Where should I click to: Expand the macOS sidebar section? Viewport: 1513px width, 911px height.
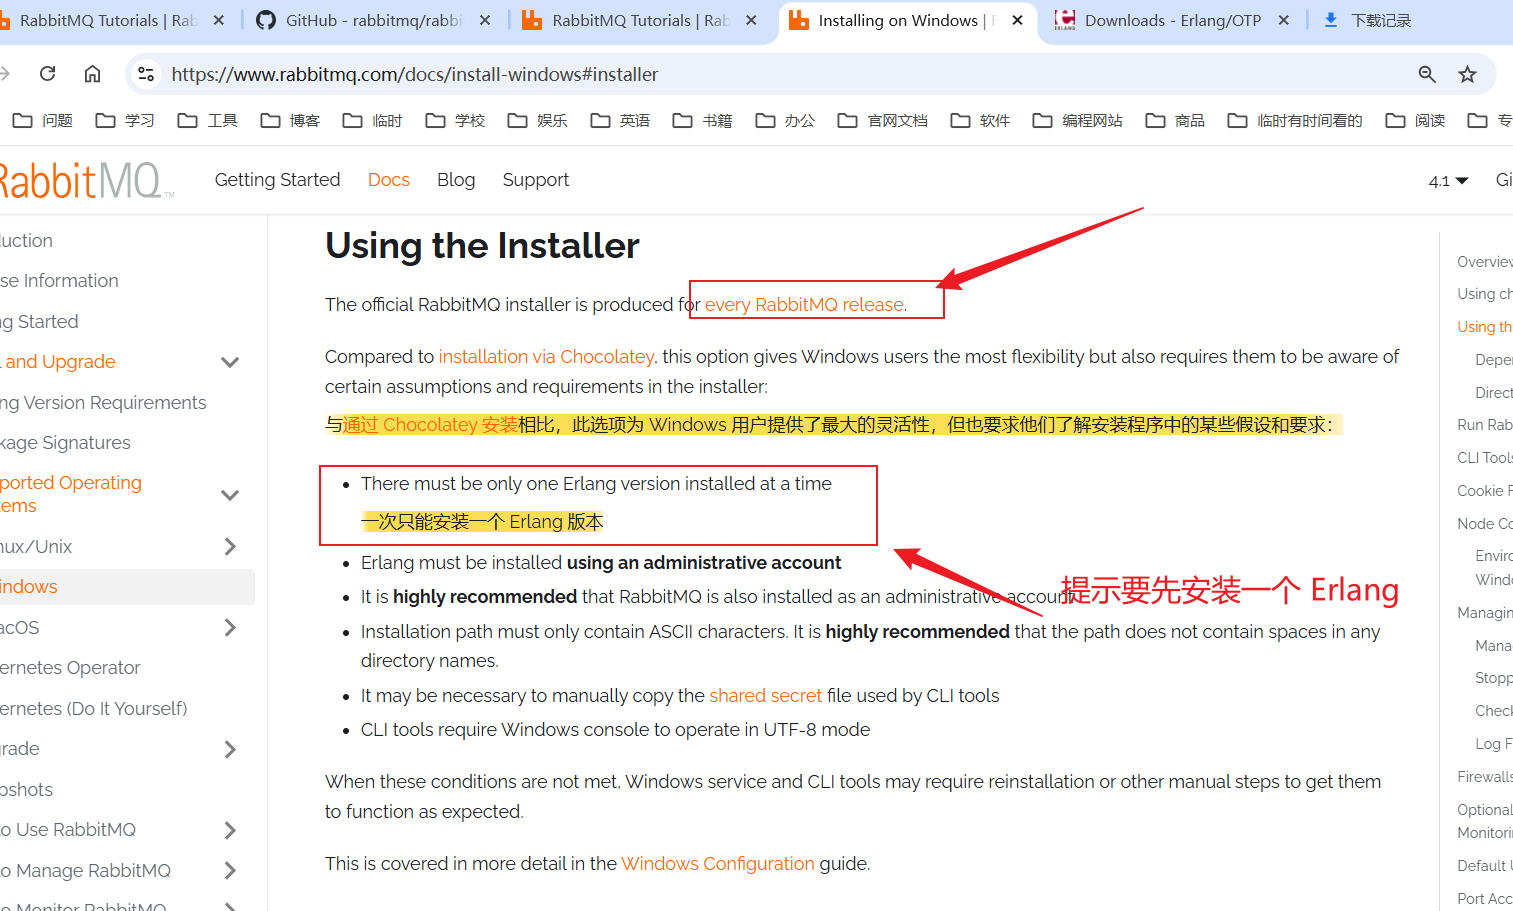click(x=230, y=627)
